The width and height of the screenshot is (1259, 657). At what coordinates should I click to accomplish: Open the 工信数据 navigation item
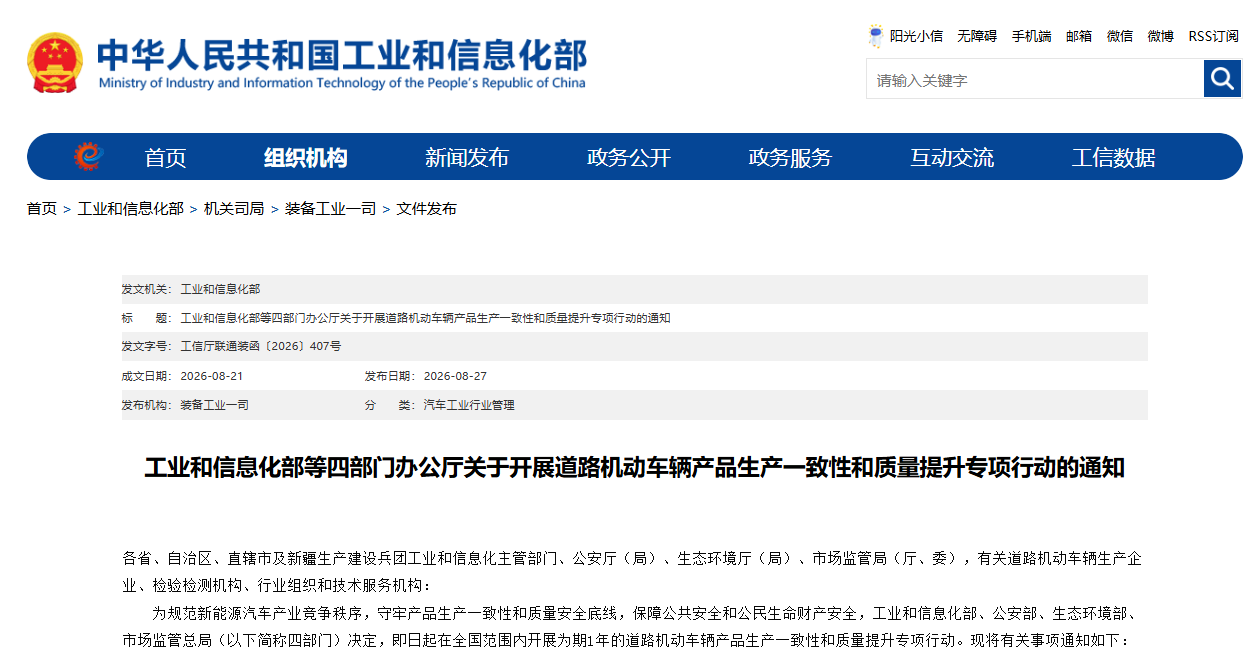click(1113, 157)
